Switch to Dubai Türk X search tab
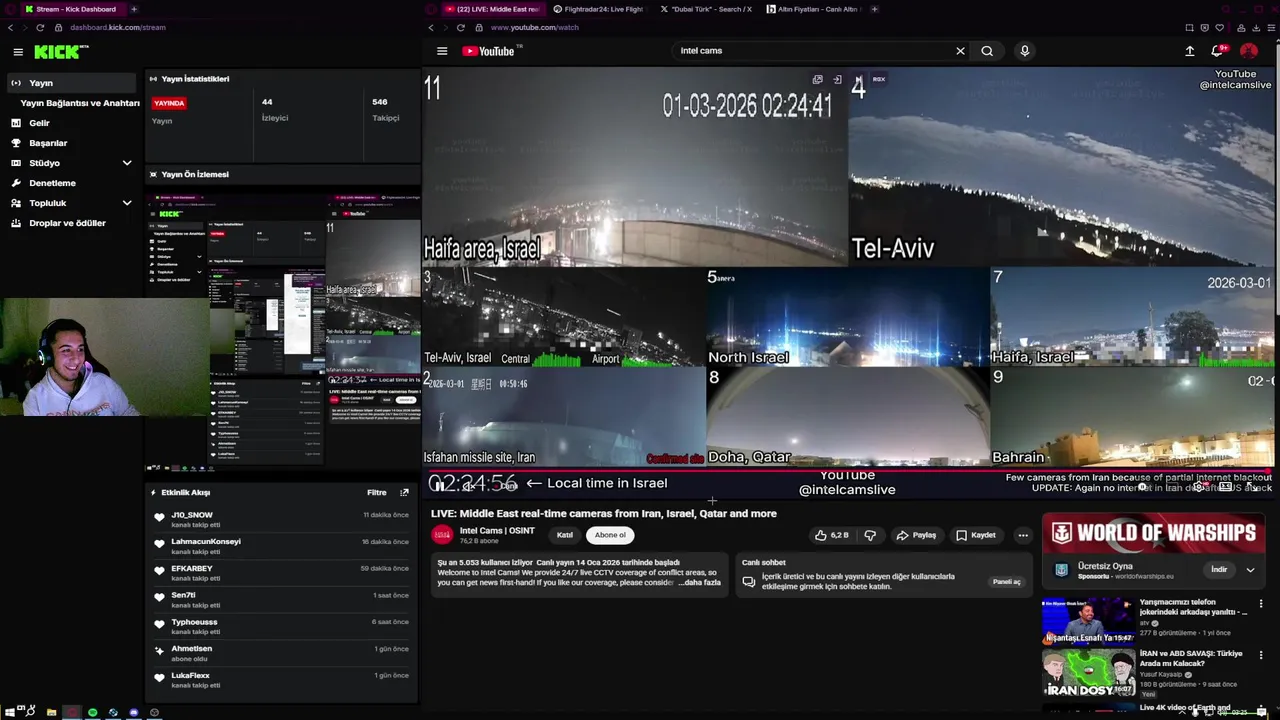Image resolution: width=1280 pixels, height=720 pixels. [x=706, y=9]
